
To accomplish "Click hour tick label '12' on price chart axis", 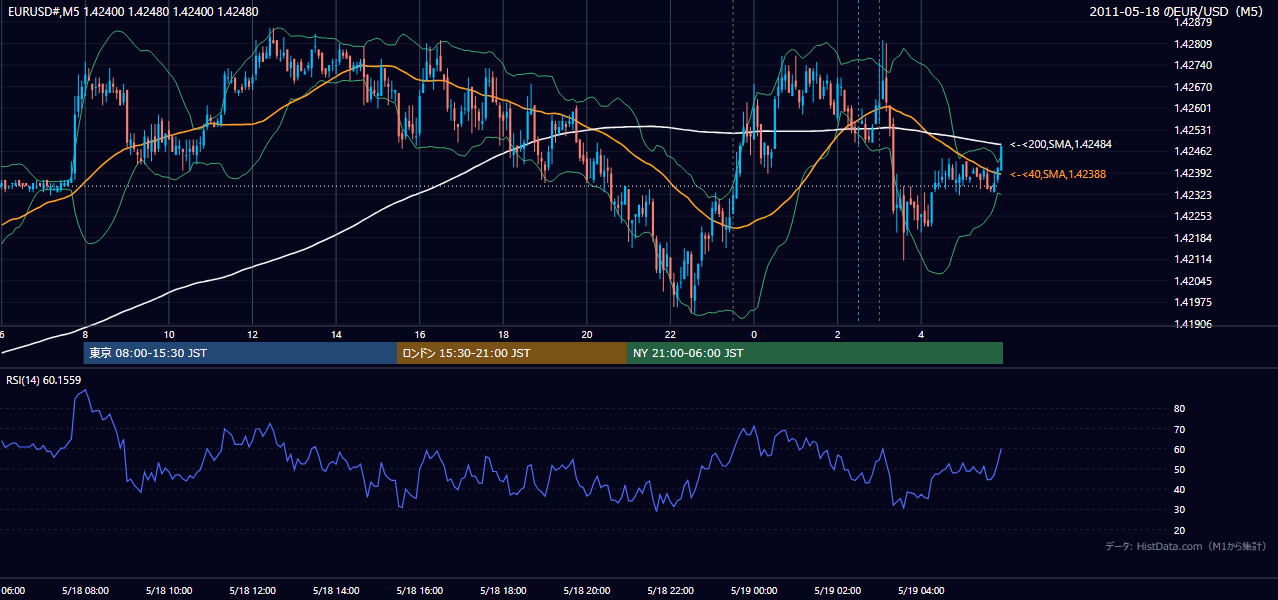I will tap(253, 335).
